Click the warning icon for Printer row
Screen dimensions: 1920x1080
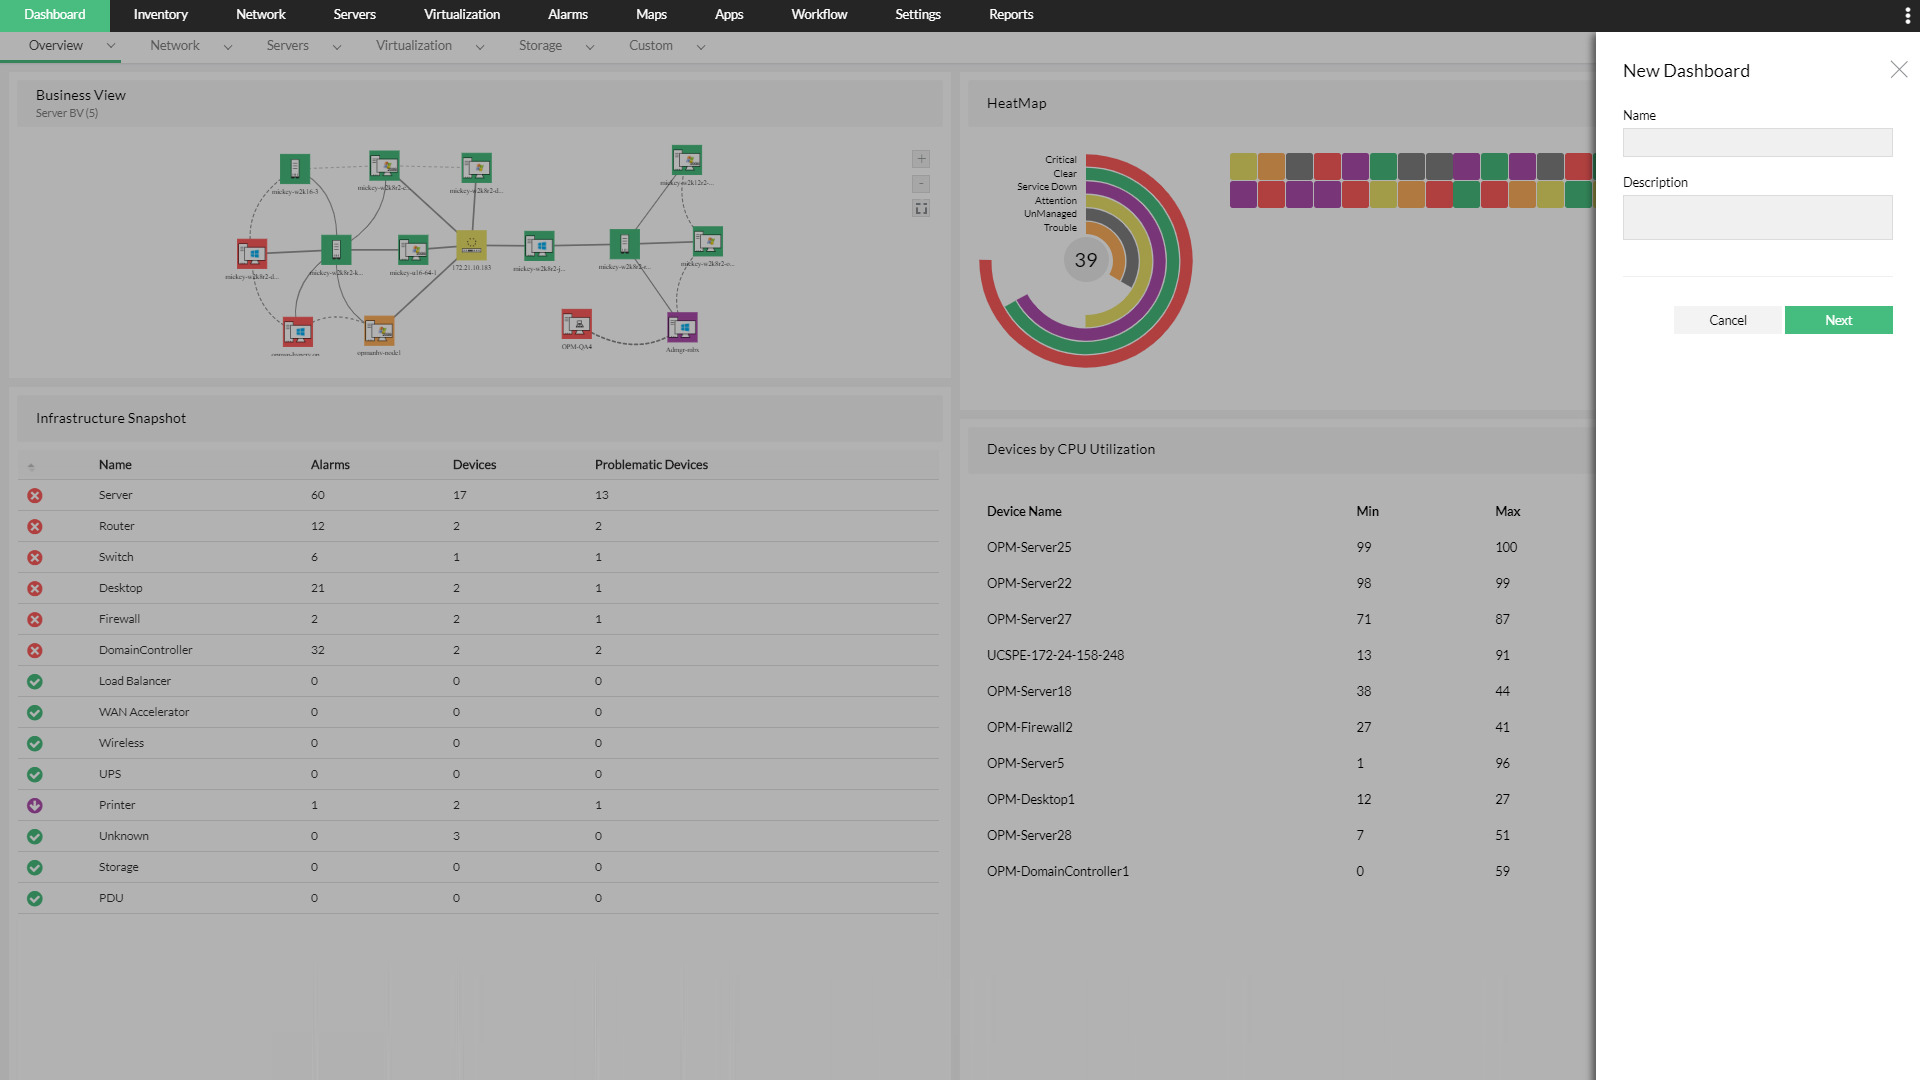tap(36, 804)
